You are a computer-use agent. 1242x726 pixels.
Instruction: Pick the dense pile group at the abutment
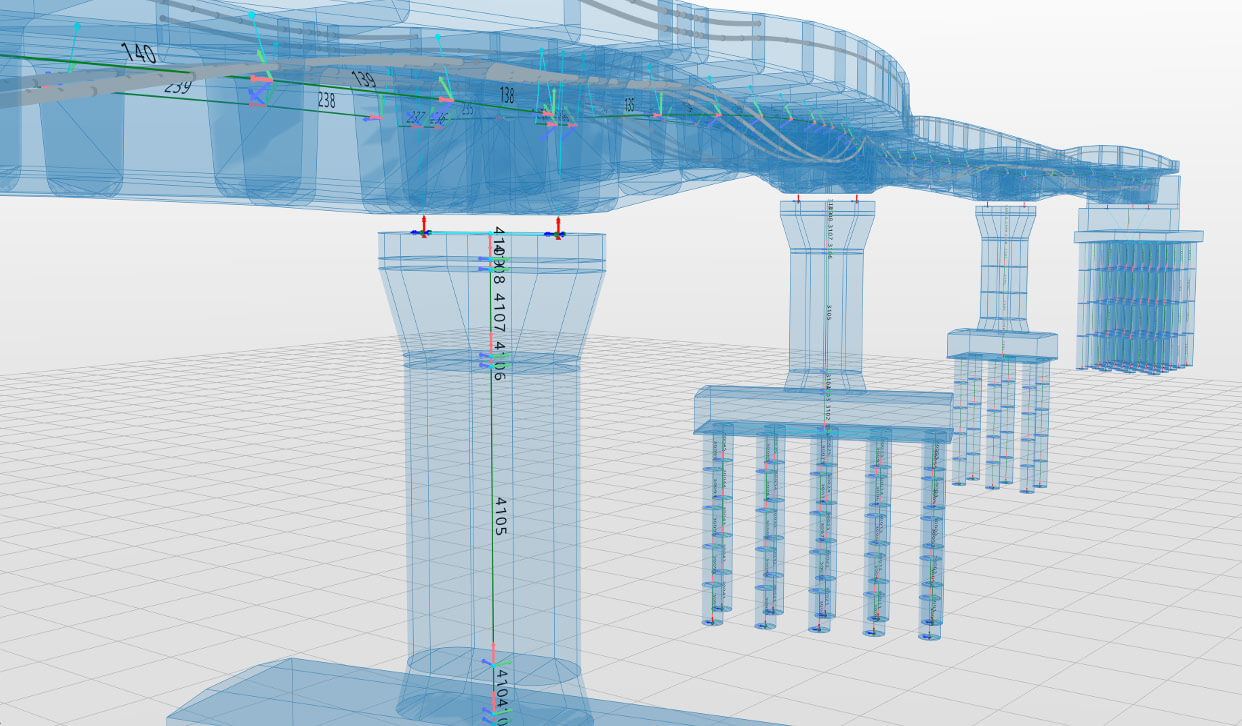point(1137,305)
